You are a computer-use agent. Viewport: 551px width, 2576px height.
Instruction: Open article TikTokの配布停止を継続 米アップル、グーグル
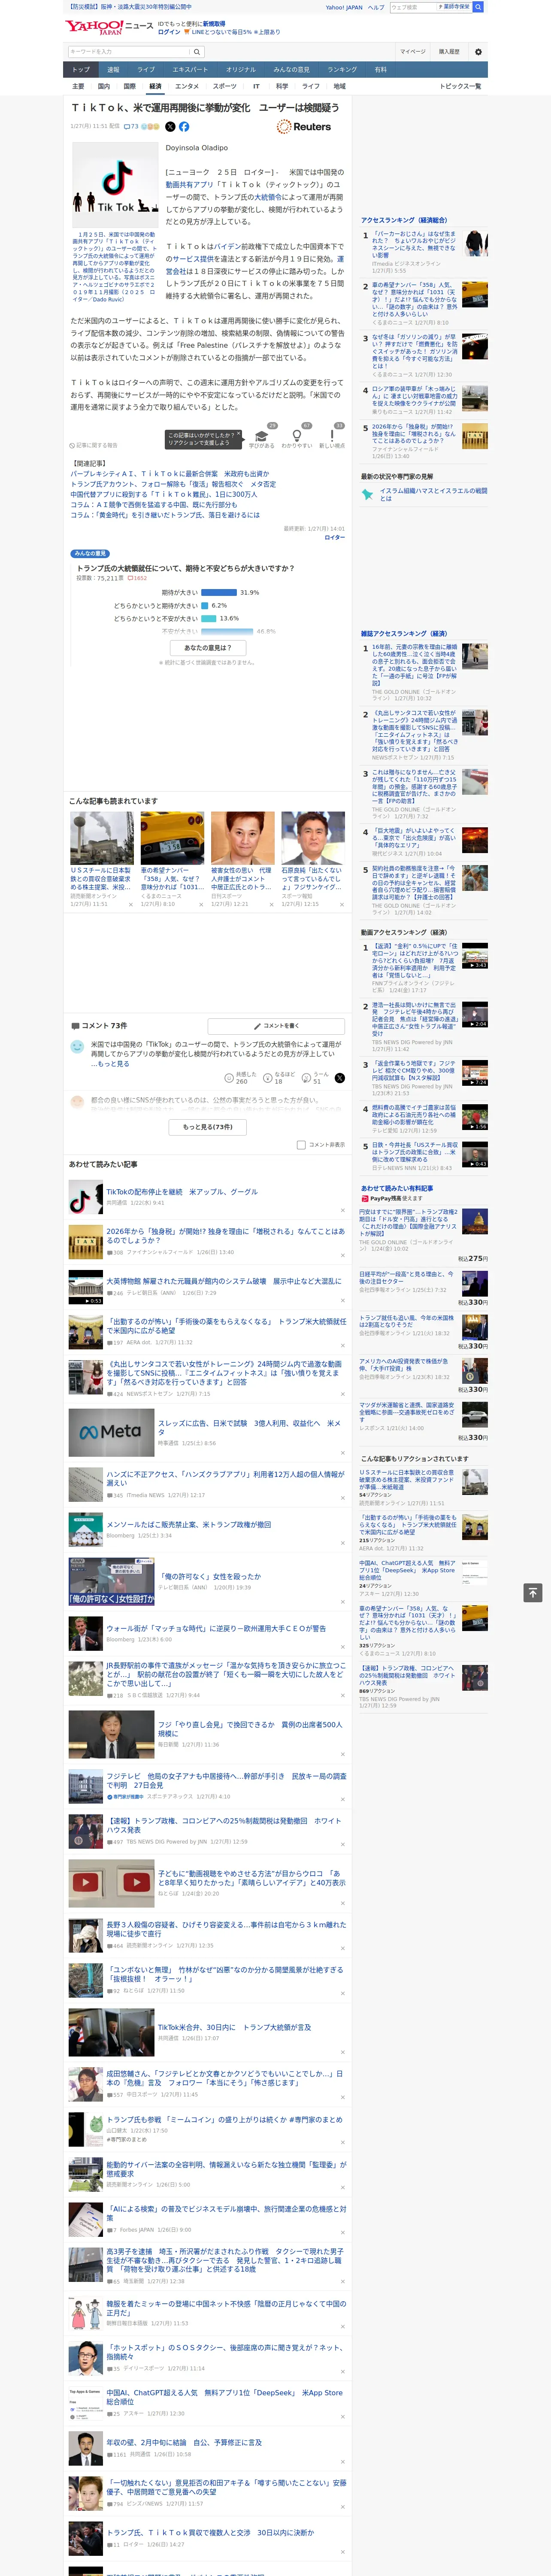[x=181, y=1192]
